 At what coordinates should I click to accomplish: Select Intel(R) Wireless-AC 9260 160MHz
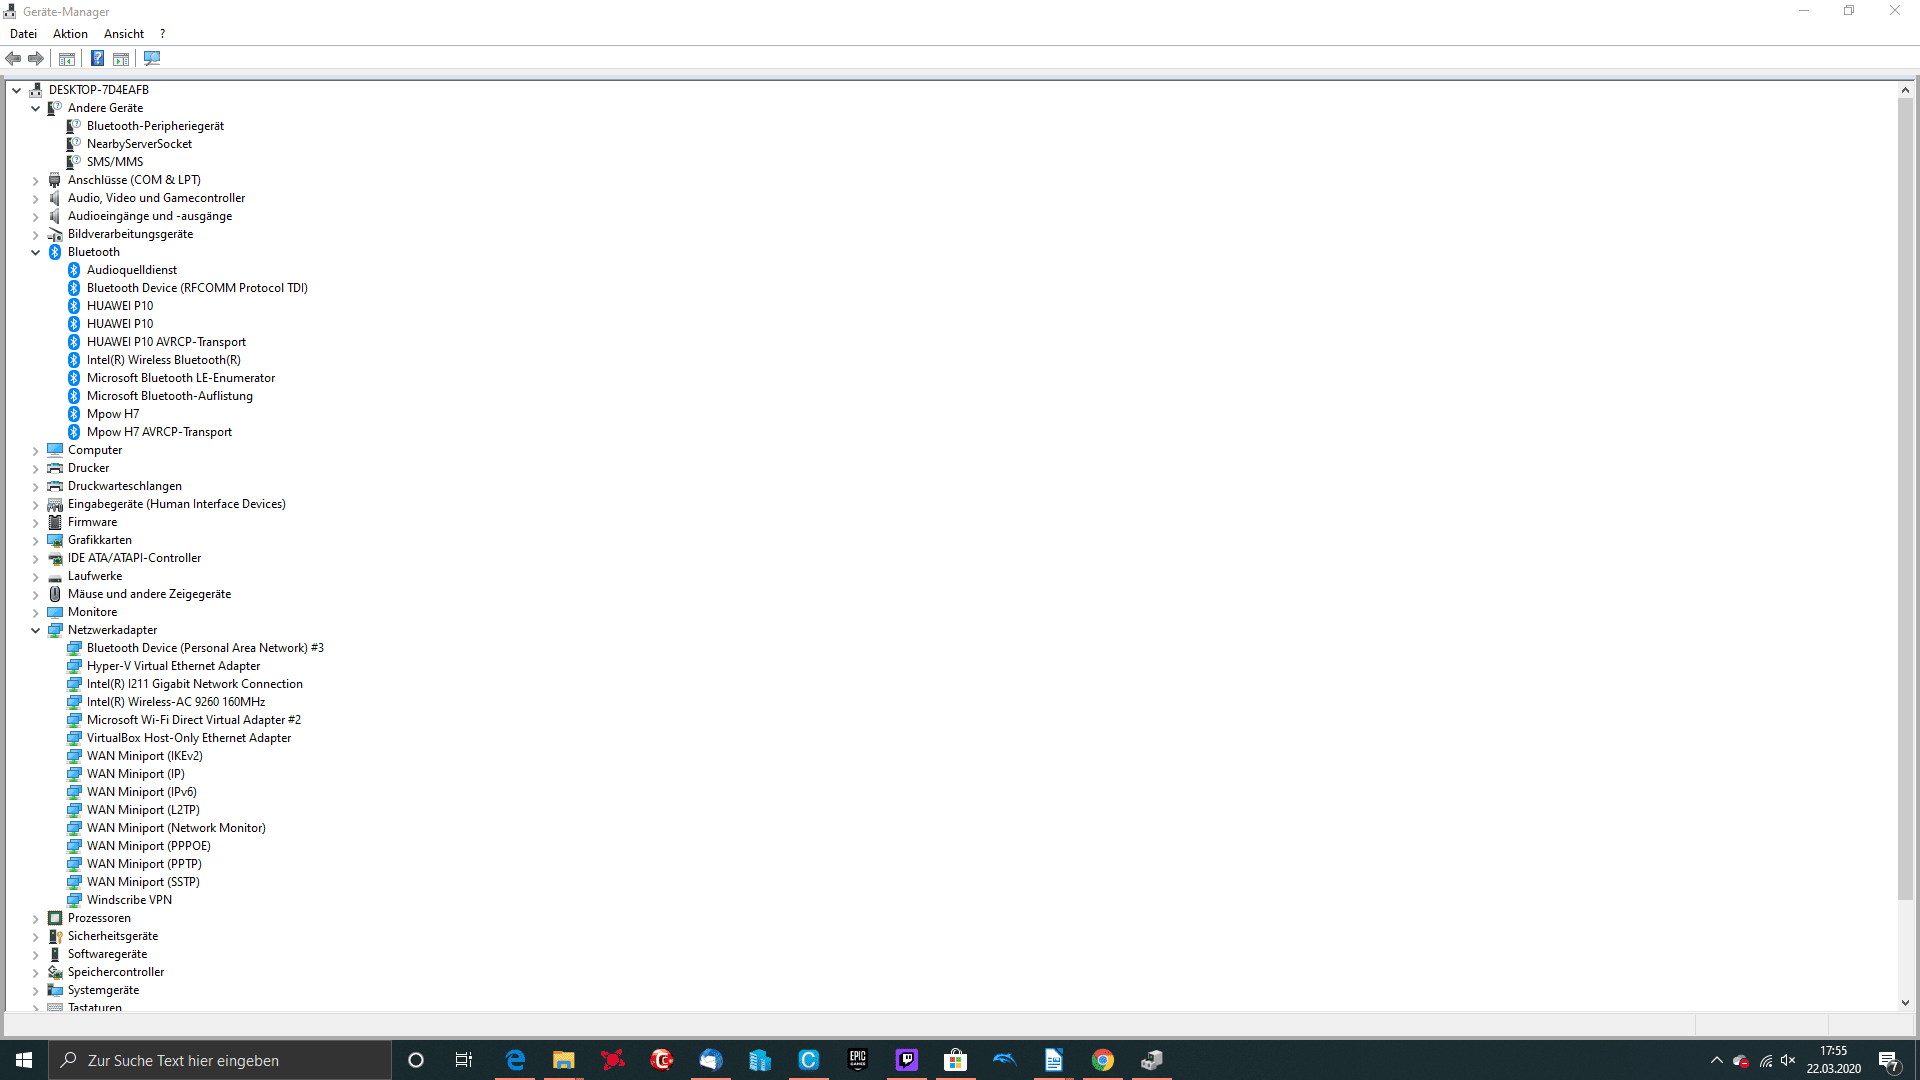[x=176, y=702]
